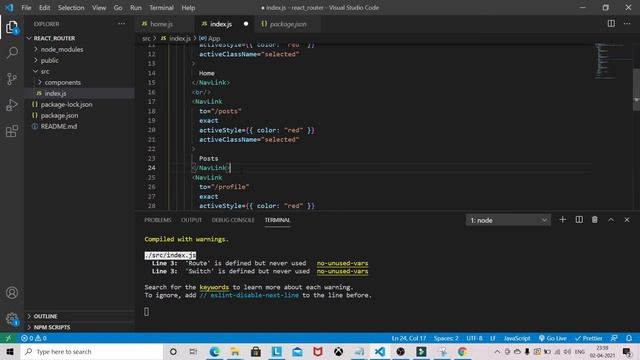This screenshot has width=640, height=360.
Task: Open index.js in the explorer tree
Action: 56,93
